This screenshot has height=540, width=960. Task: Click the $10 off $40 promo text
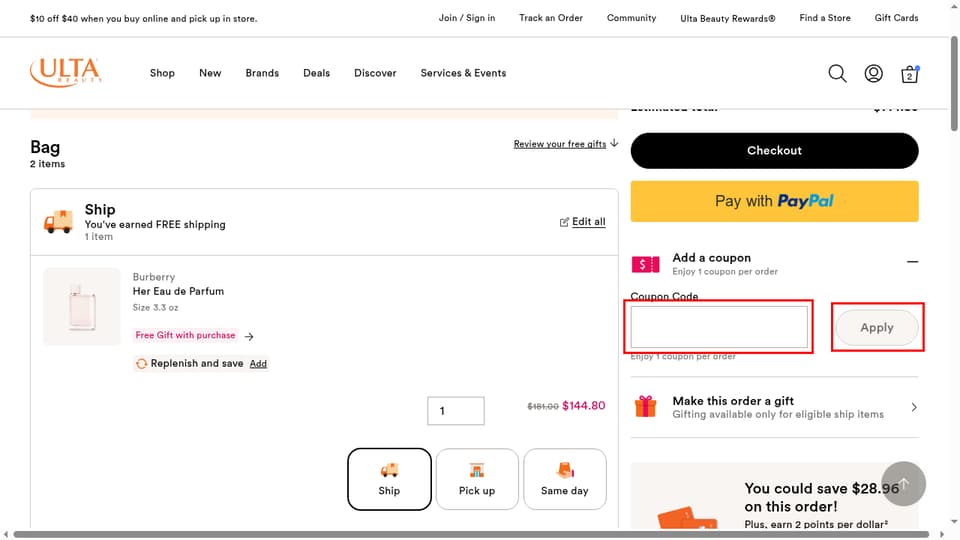[x=143, y=18]
